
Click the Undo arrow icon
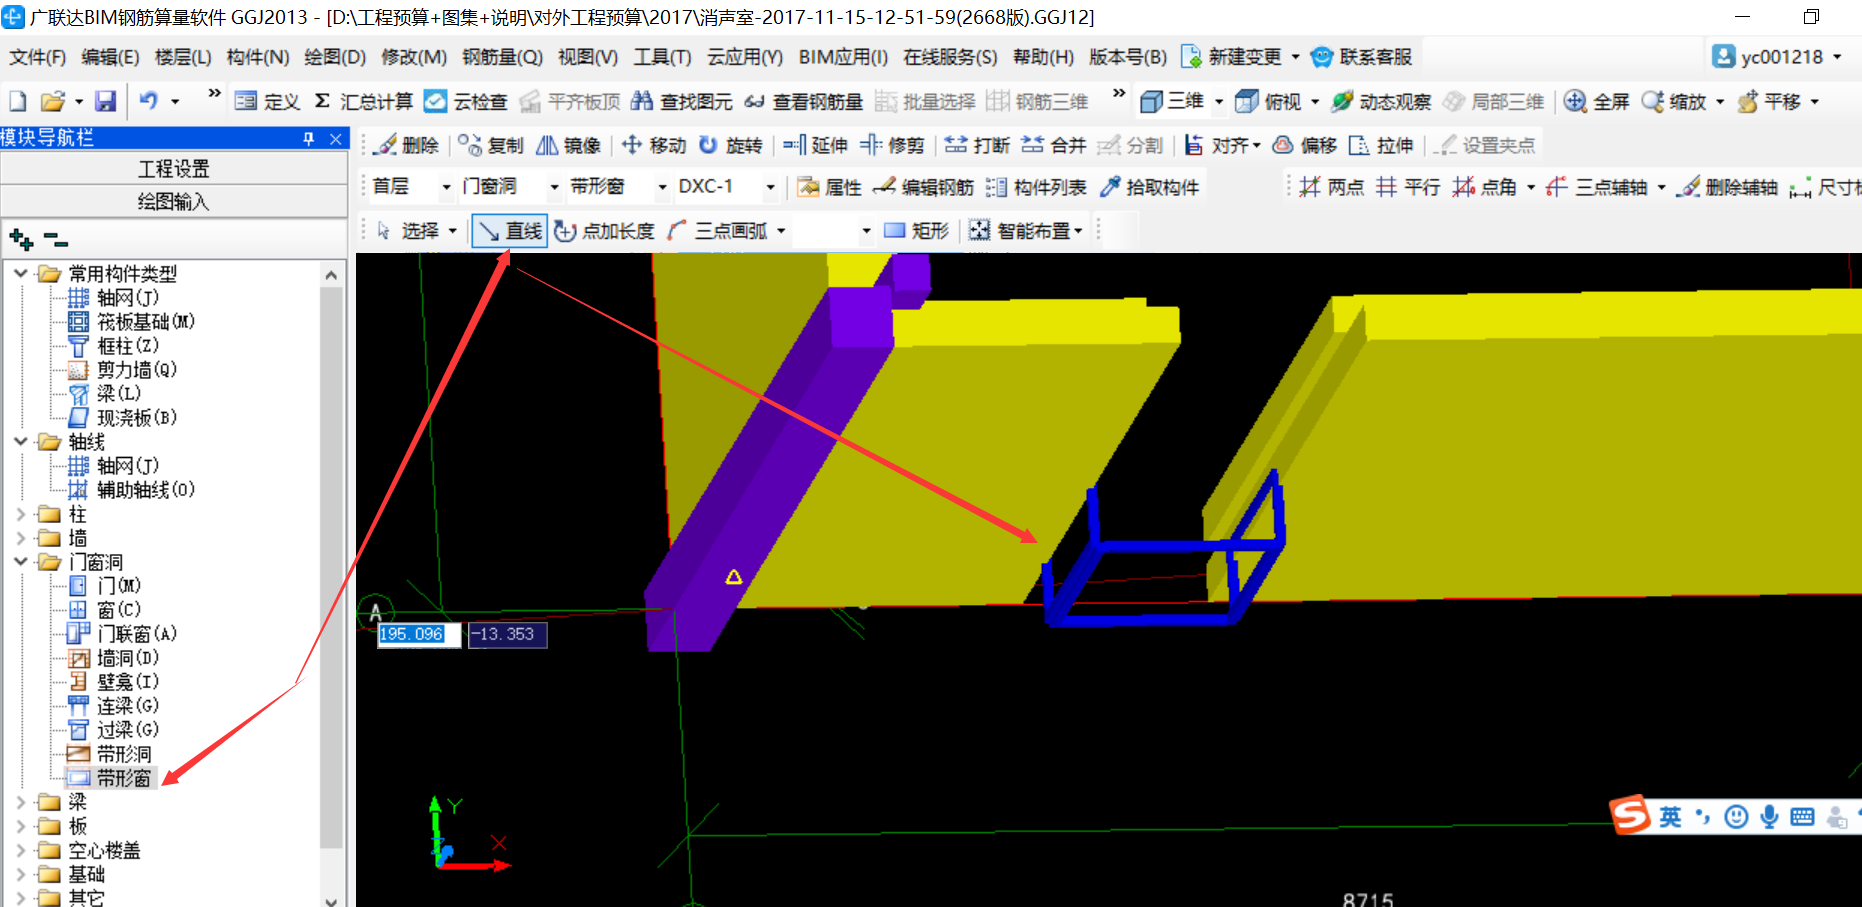148,101
